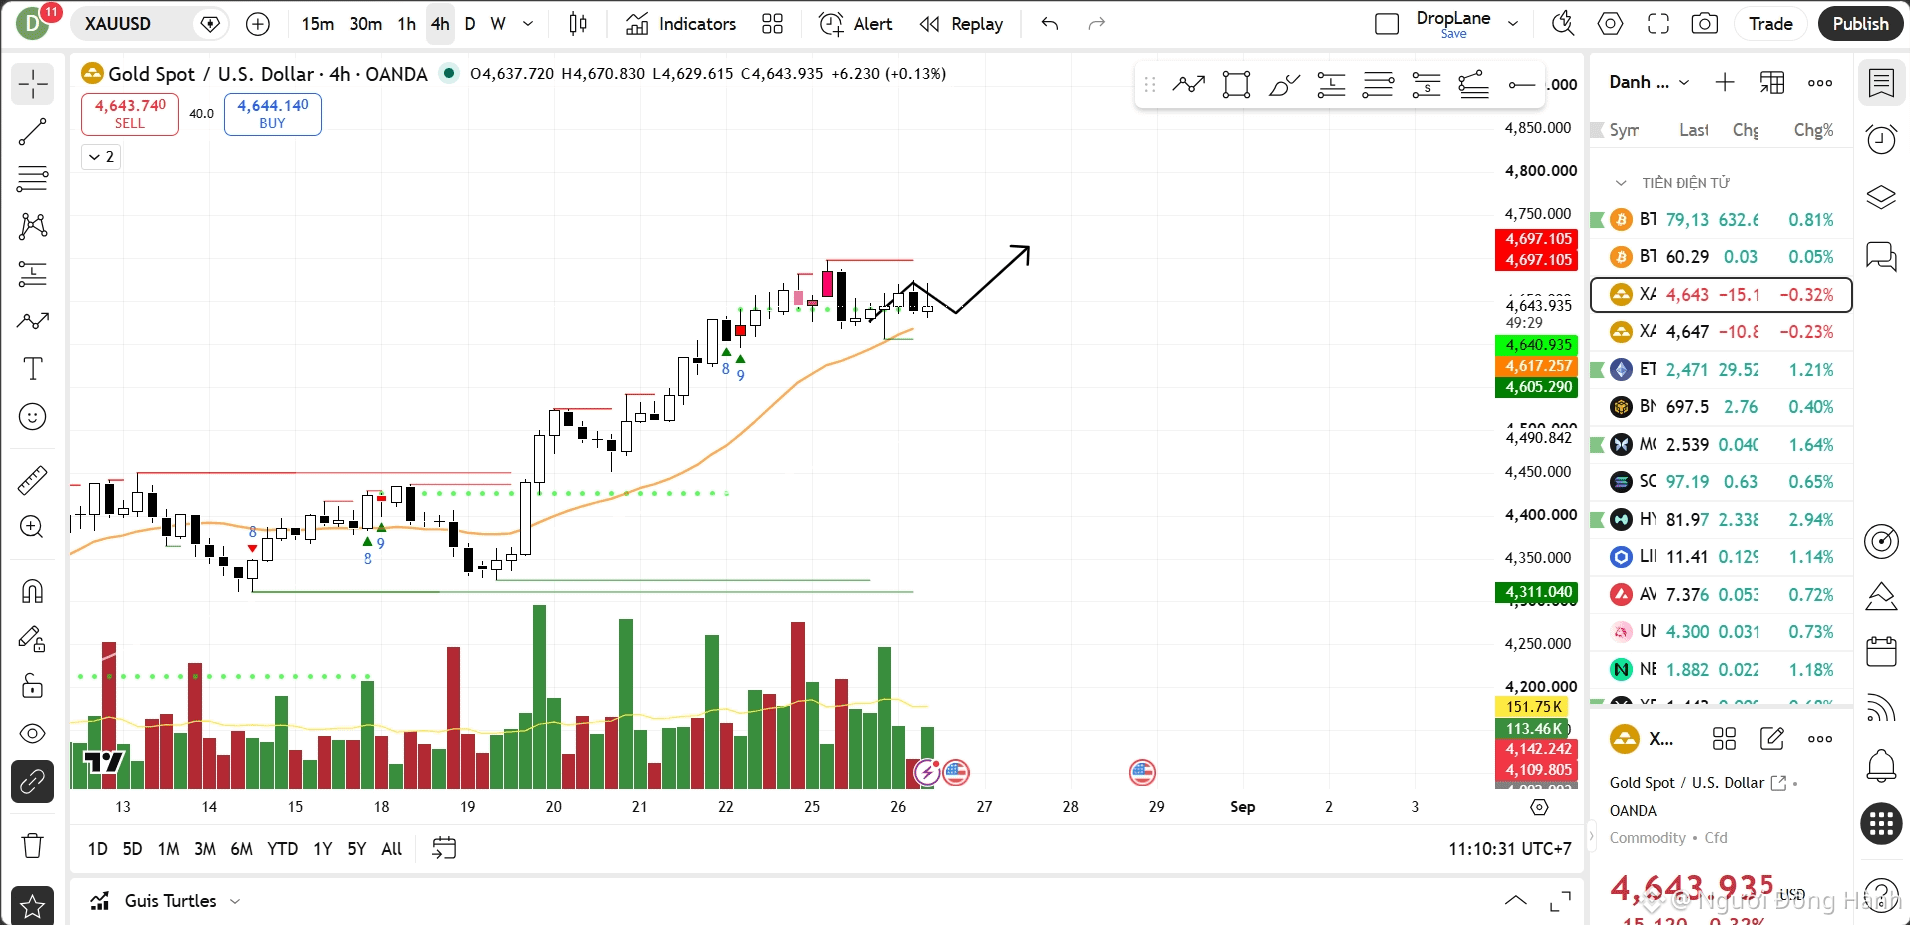Open the Trade panel
Viewport: 1910px width, 925px height.
pos(1770,24)
